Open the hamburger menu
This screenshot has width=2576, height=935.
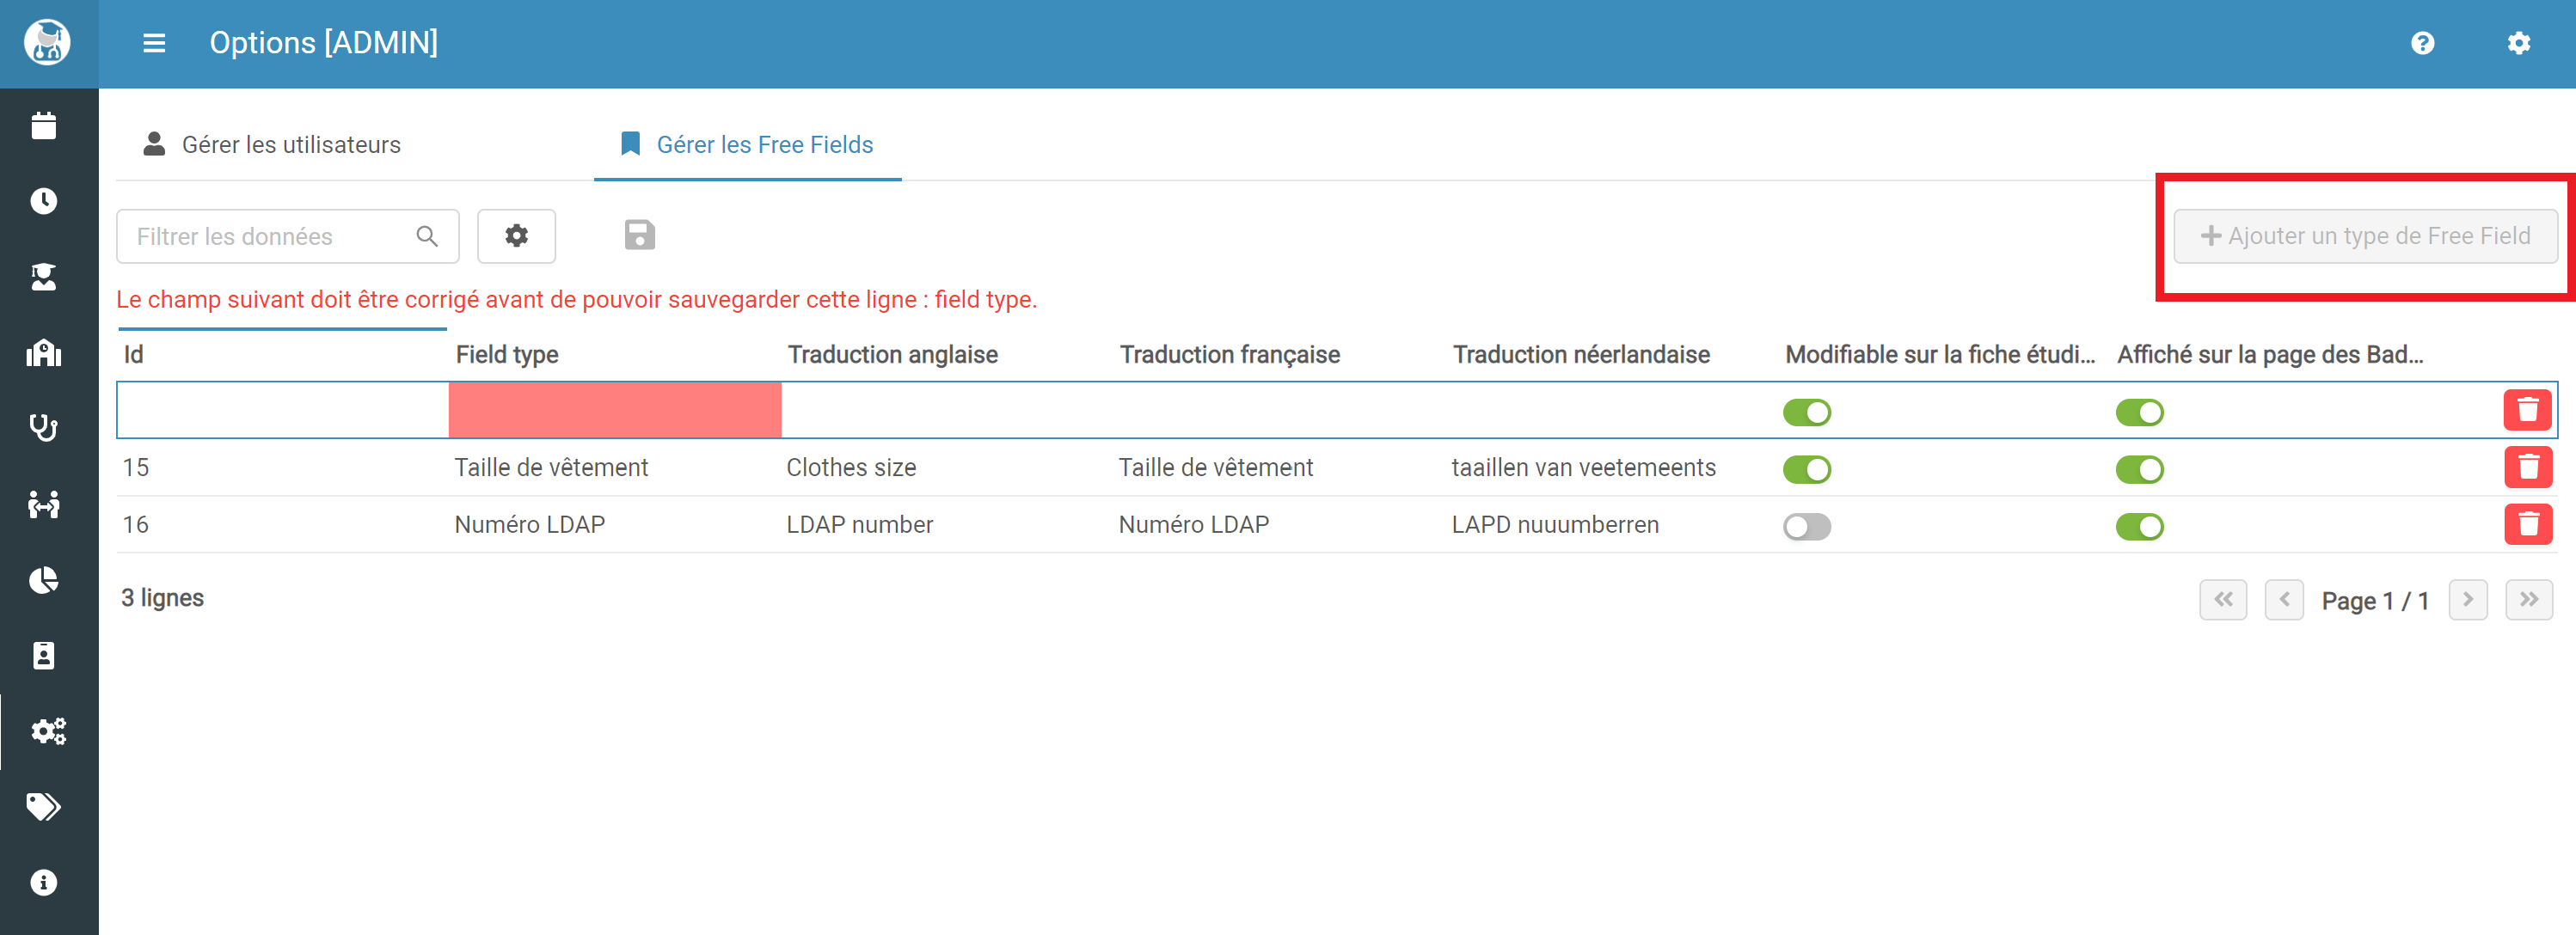tap(154, 43)
